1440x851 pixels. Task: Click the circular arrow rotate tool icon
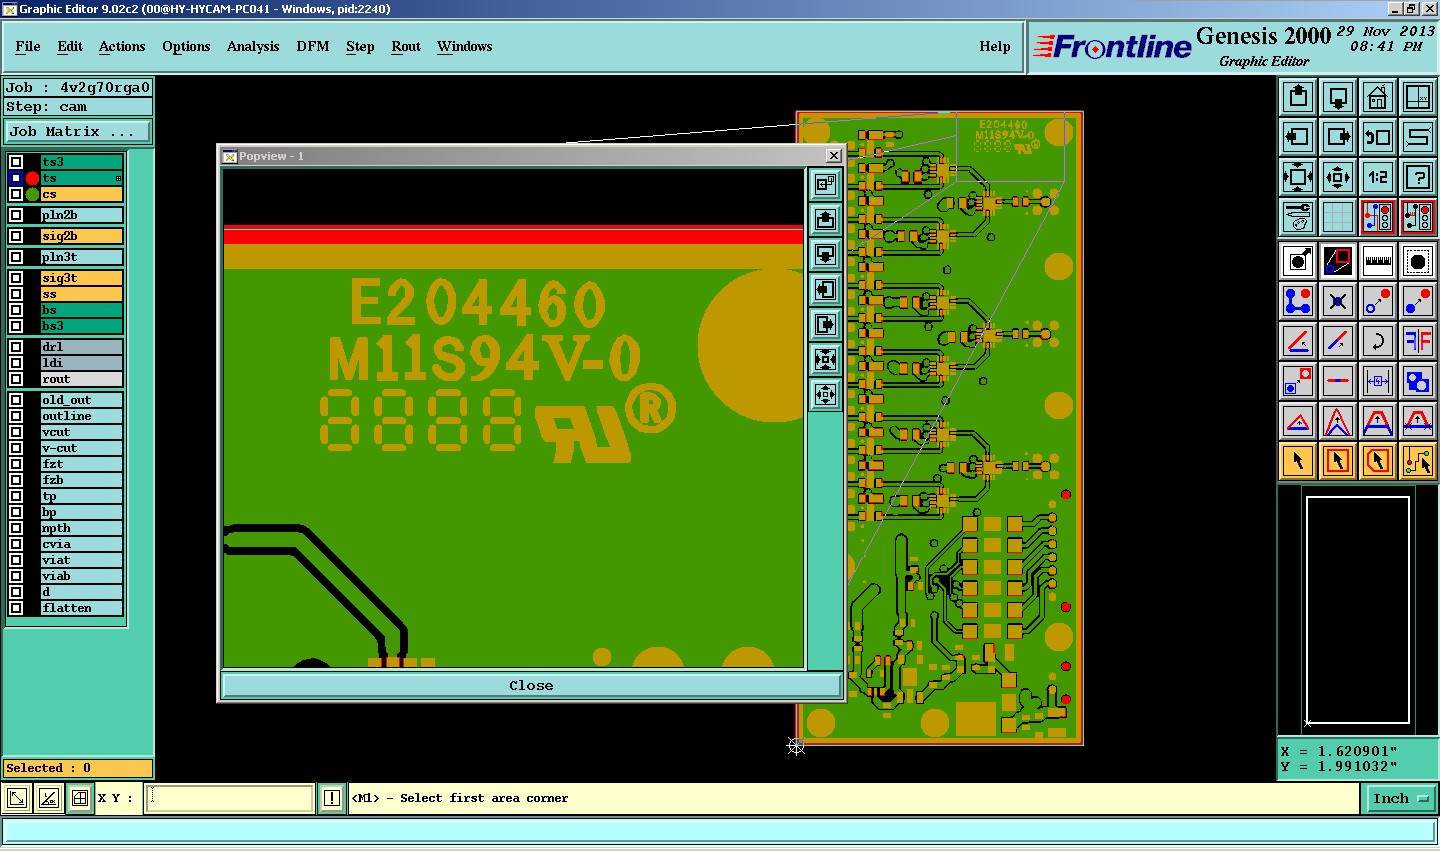1378,341
